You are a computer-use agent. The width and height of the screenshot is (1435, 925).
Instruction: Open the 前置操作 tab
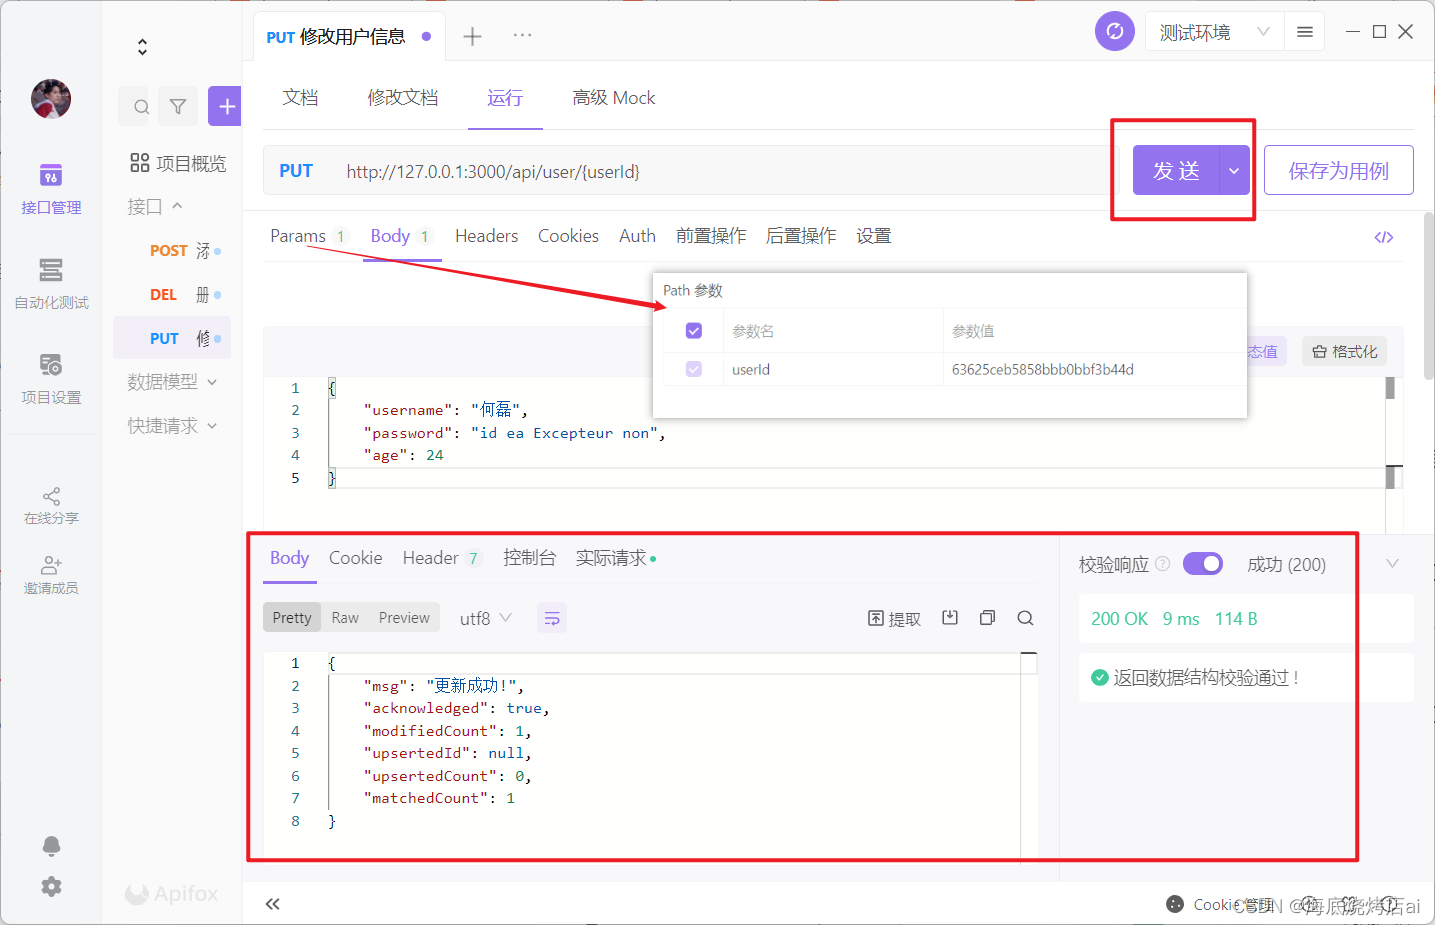[711, 236]
